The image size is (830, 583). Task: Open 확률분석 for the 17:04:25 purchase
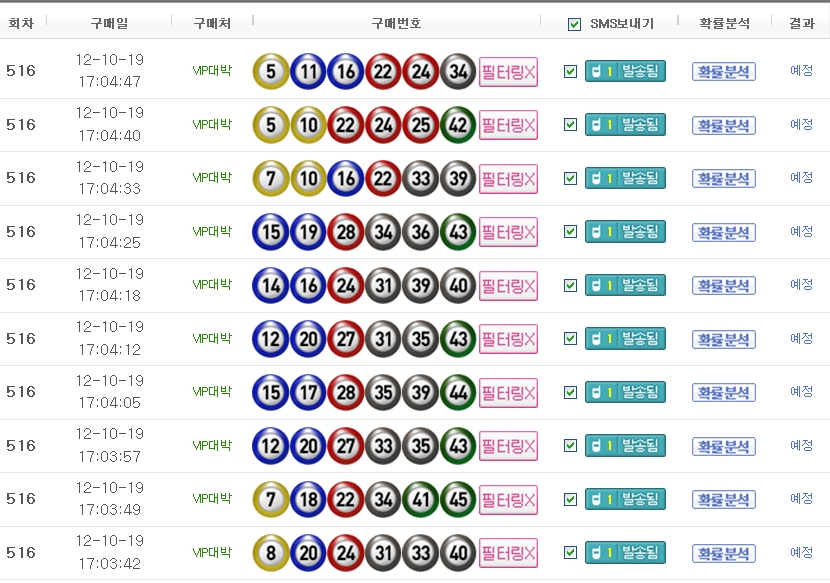(723, 232)
